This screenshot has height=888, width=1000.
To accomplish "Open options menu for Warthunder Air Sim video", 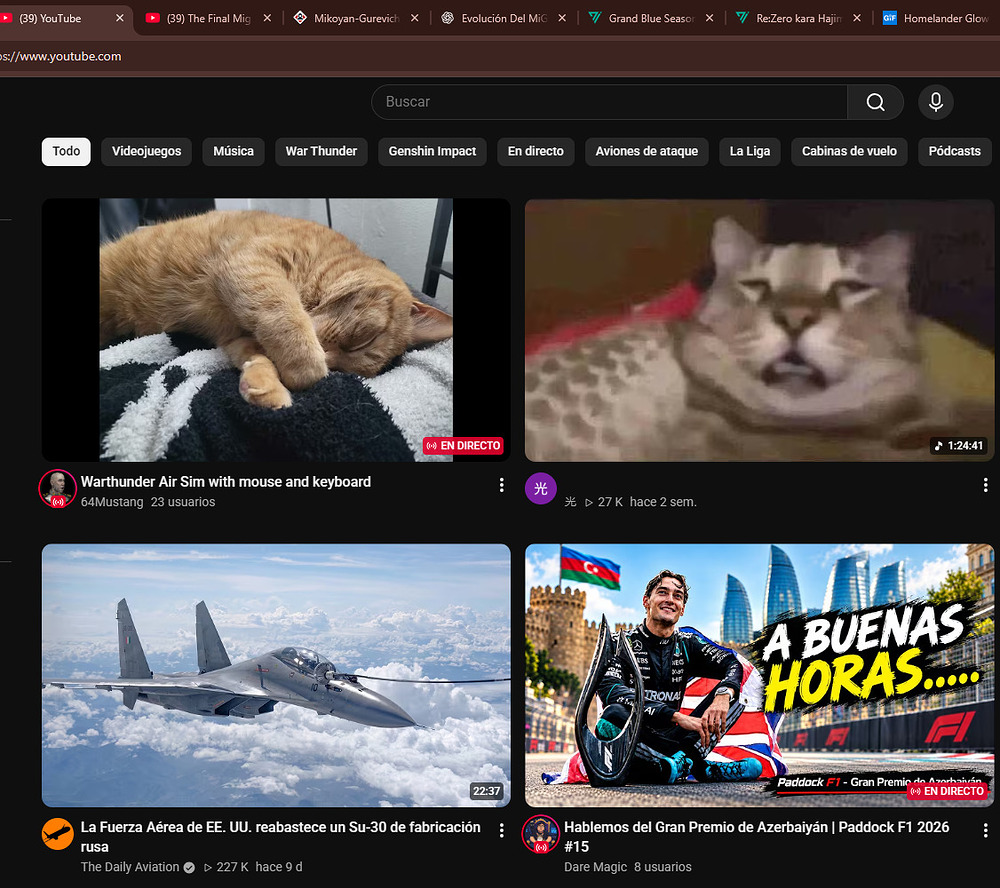I will point(502,485).
